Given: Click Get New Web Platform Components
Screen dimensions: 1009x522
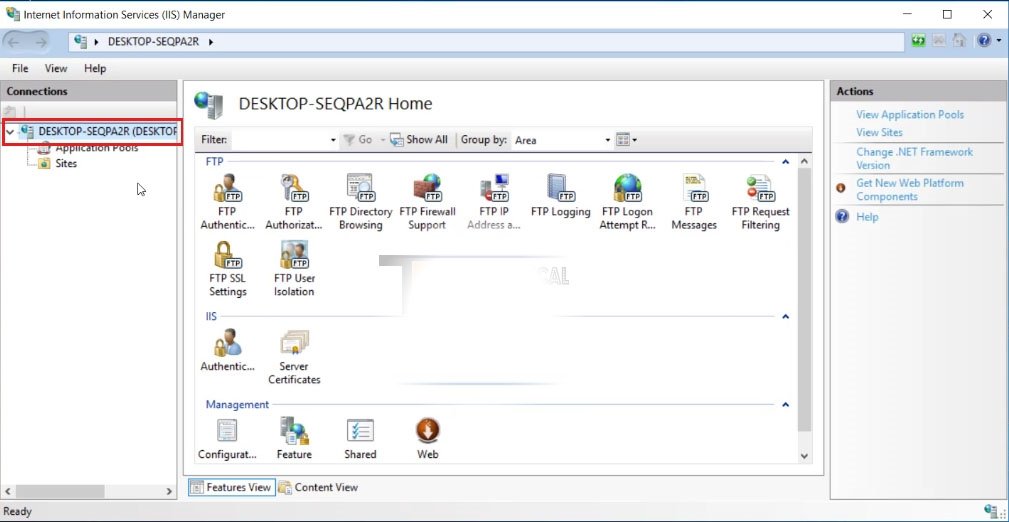Looking at the screenshot, I should pyautogui.click(x=910, y=190).
